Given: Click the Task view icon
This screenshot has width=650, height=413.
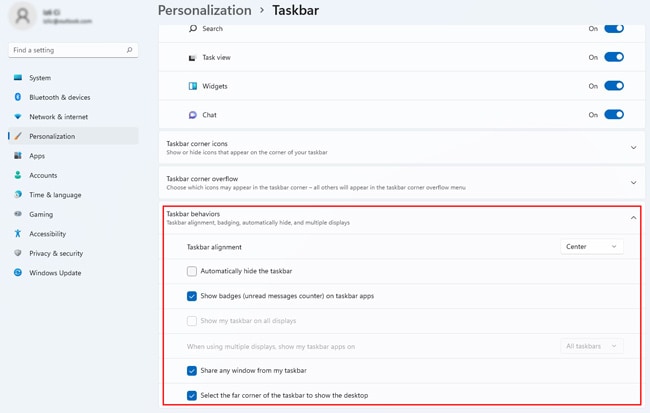Looking at the screenshot, I should pos(192,58).
